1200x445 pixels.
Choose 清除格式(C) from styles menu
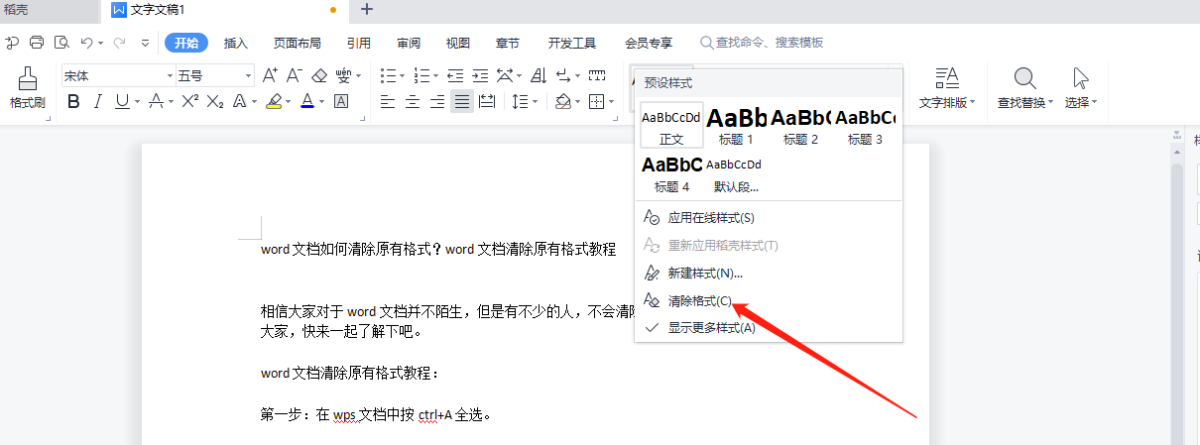click(698, 300)
